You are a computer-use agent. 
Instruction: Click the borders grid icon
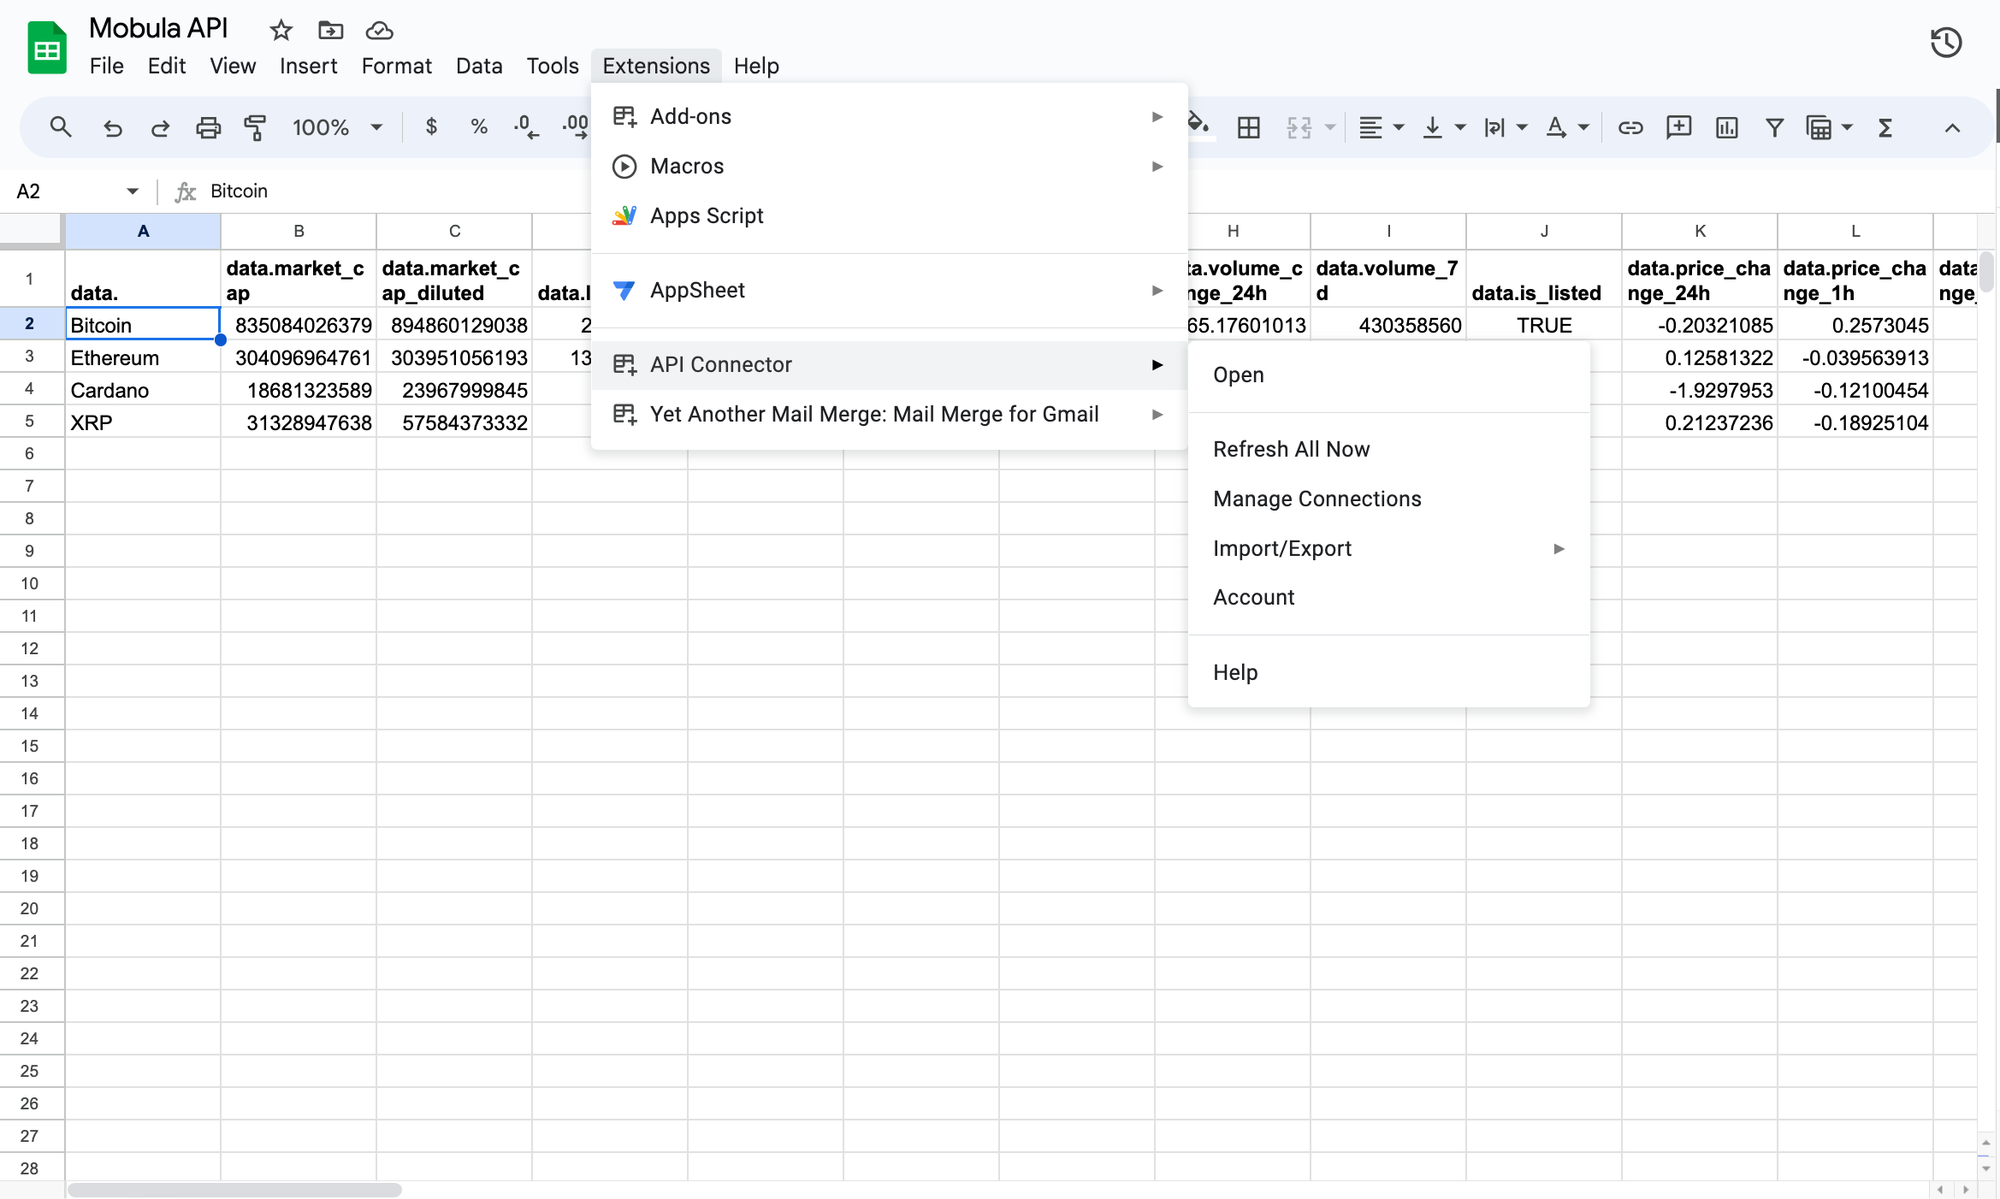(1248, 127)
